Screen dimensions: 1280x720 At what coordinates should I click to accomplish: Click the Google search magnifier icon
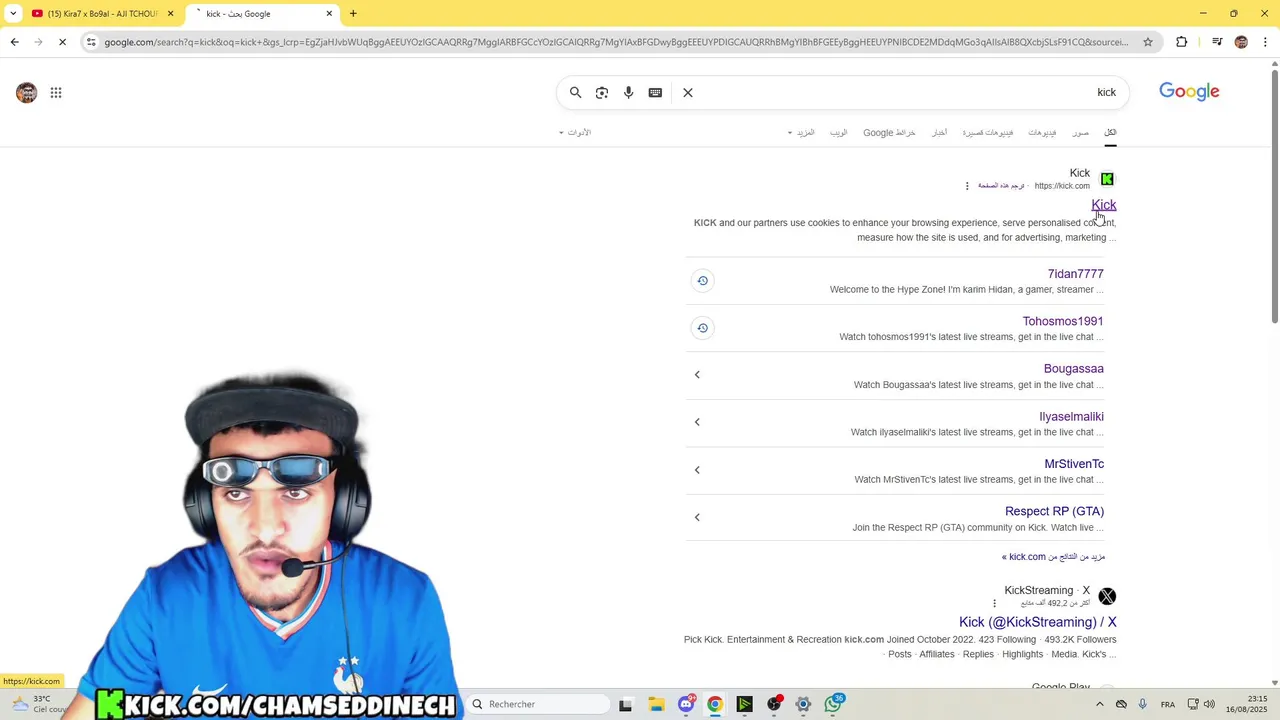click(x=575, y=92)
